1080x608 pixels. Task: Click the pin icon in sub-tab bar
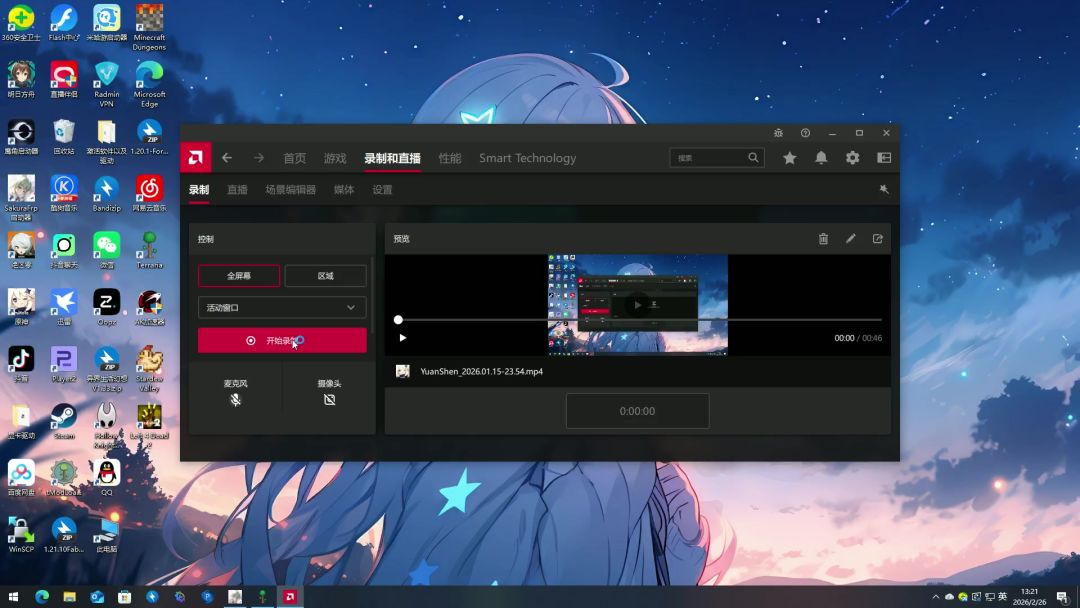click(x=884, y=189)
